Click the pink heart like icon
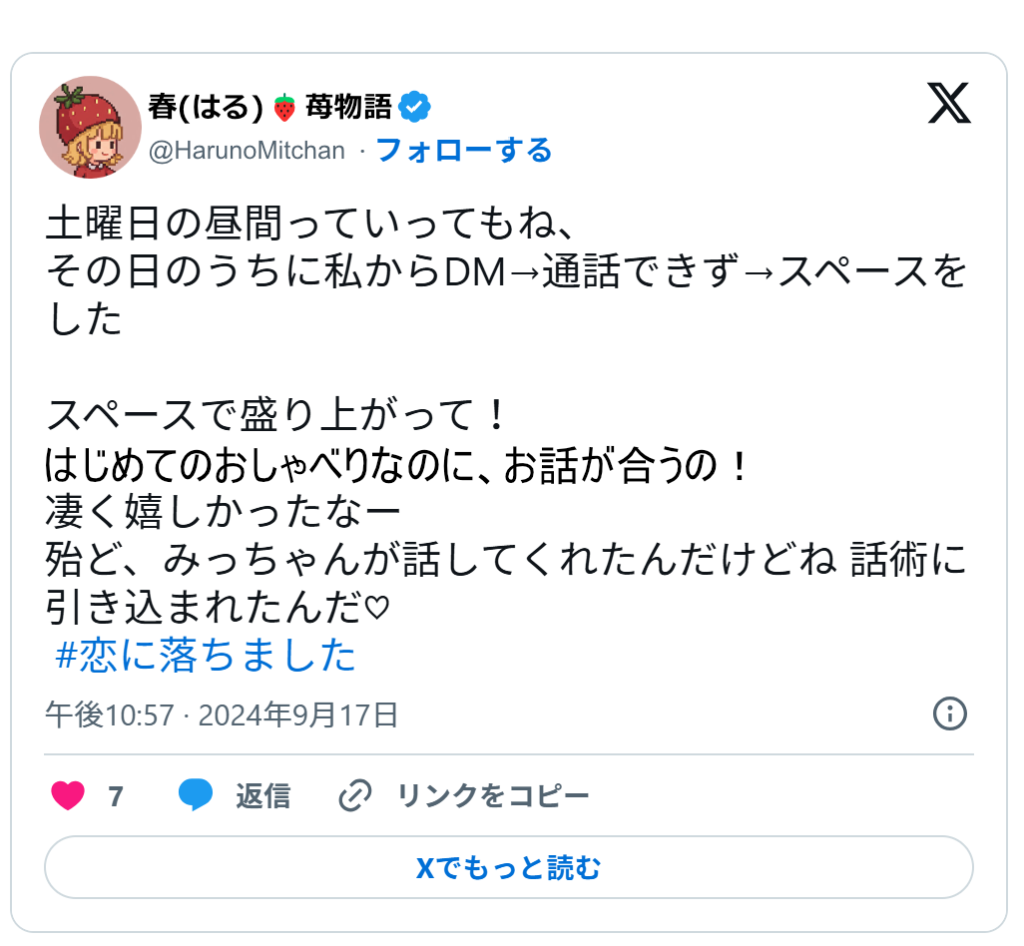 (68, 795)
